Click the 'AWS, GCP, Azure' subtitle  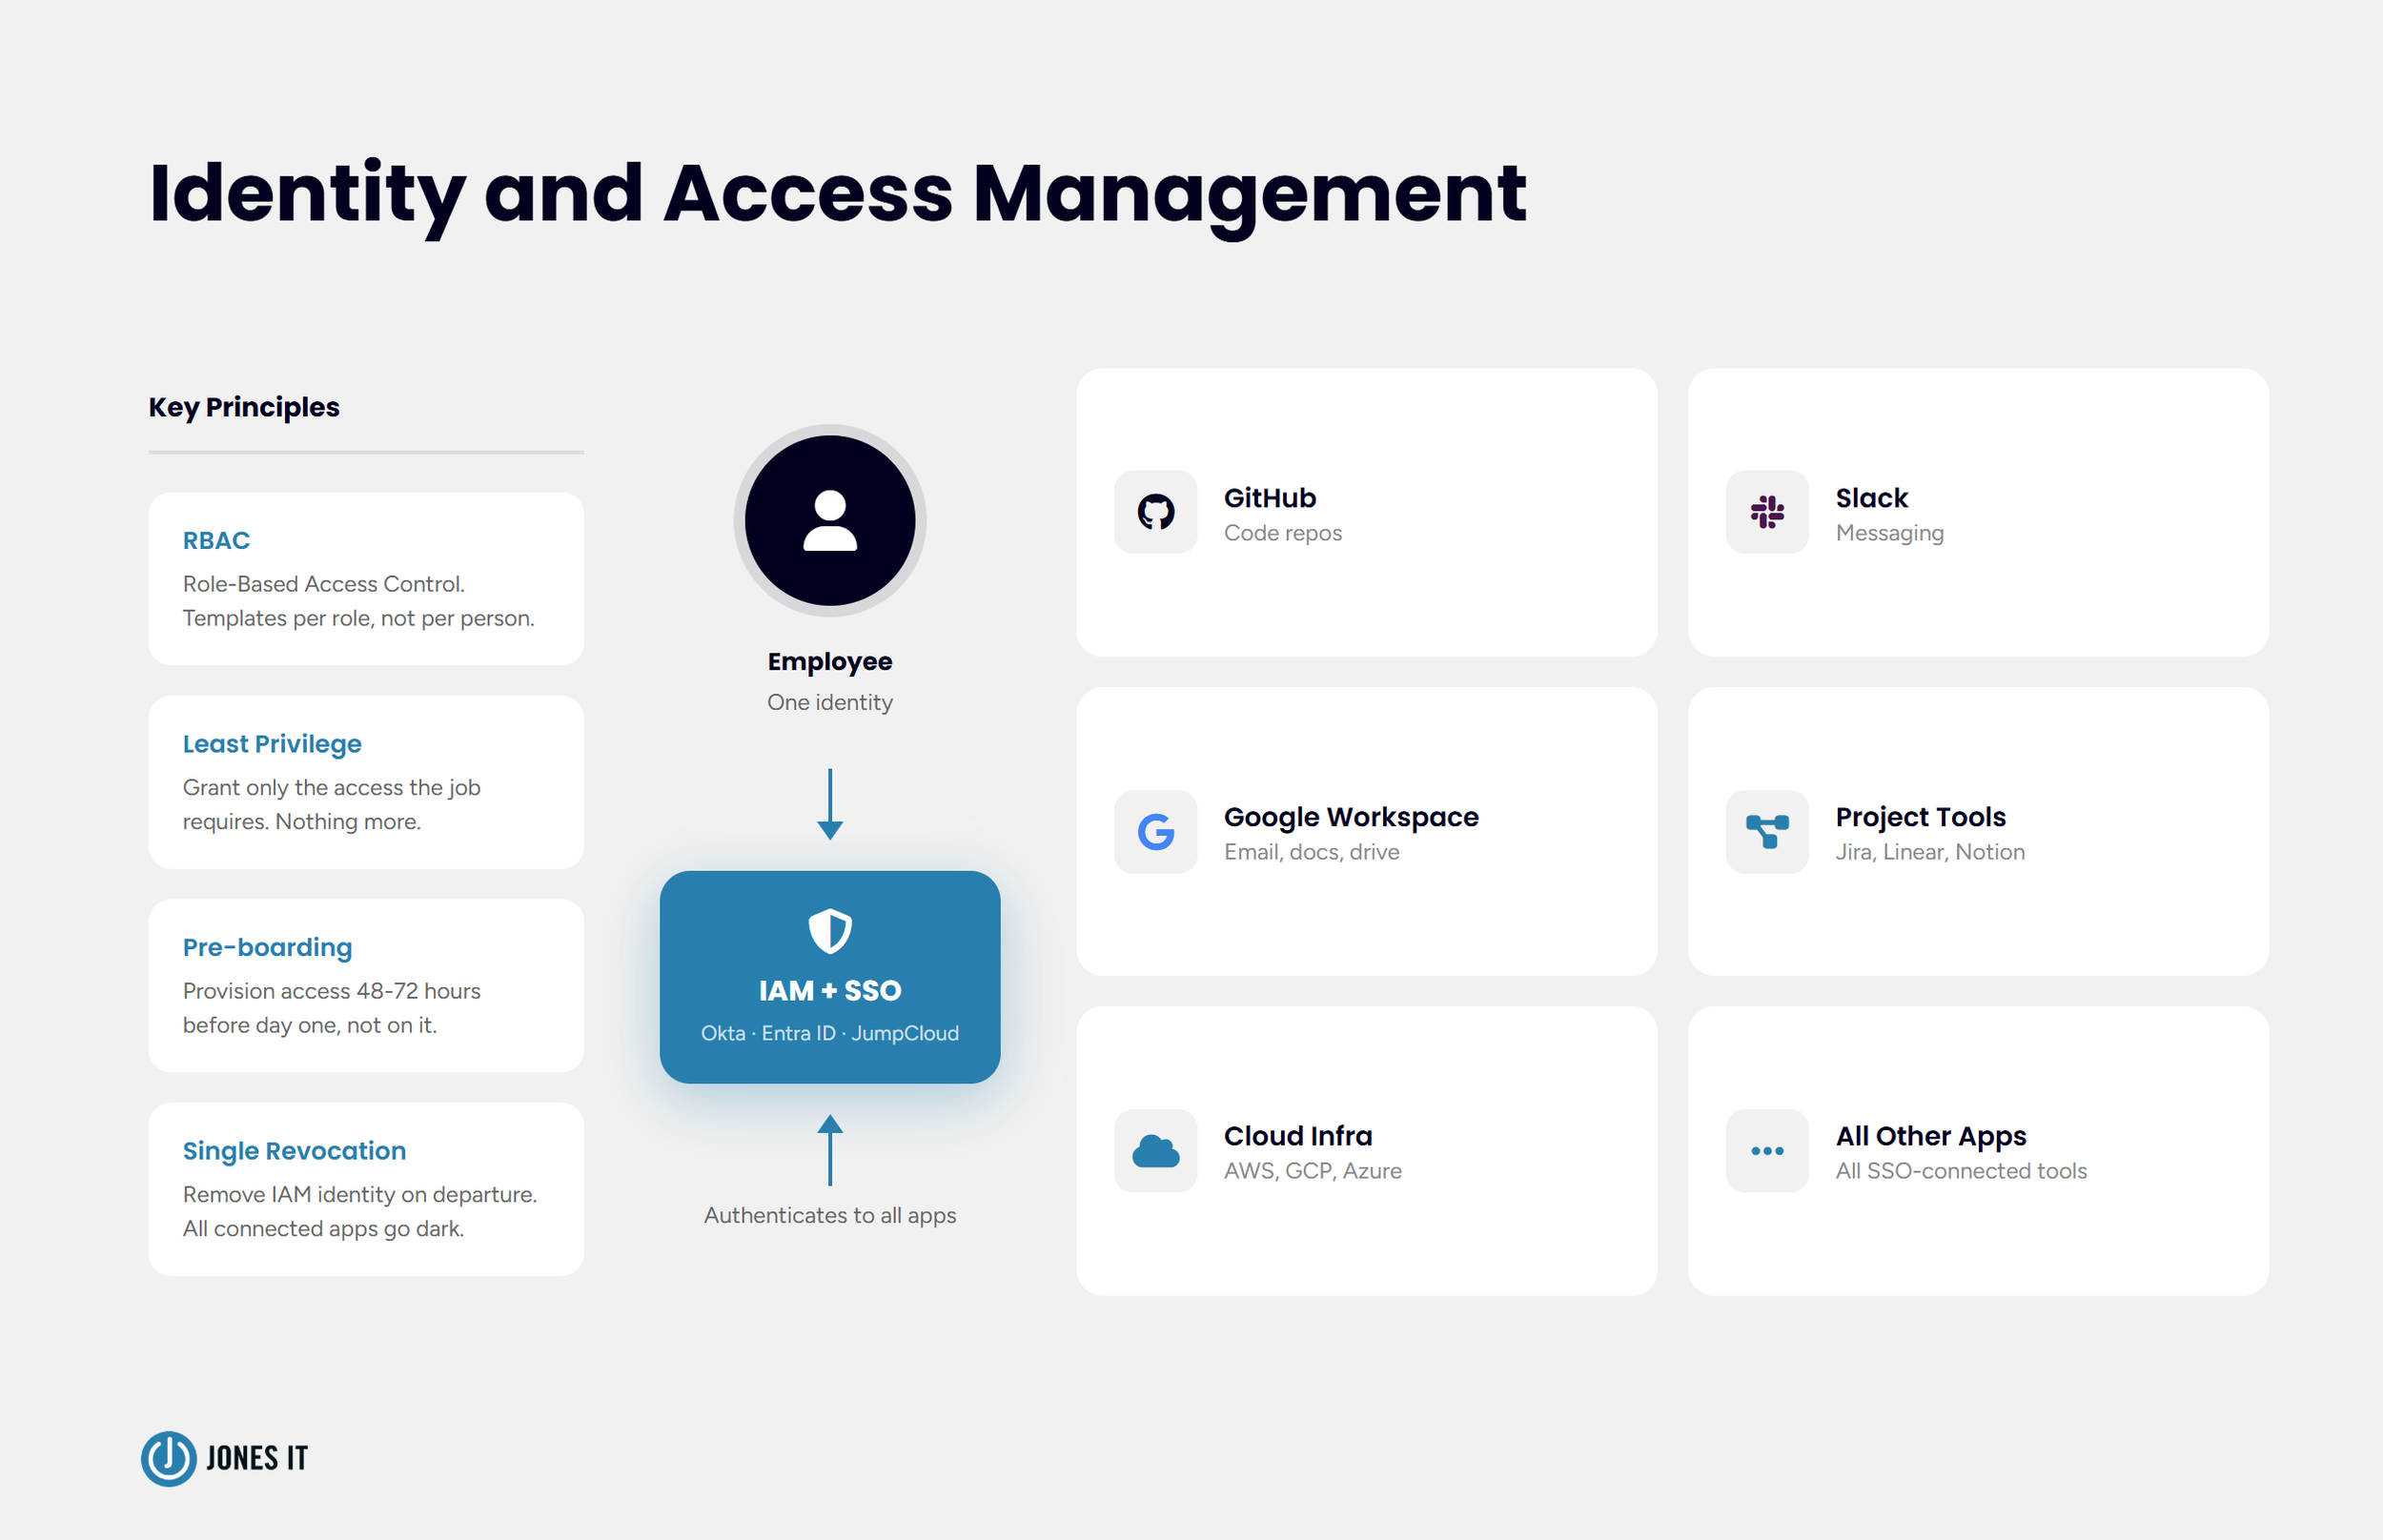pos(1313,1171)
